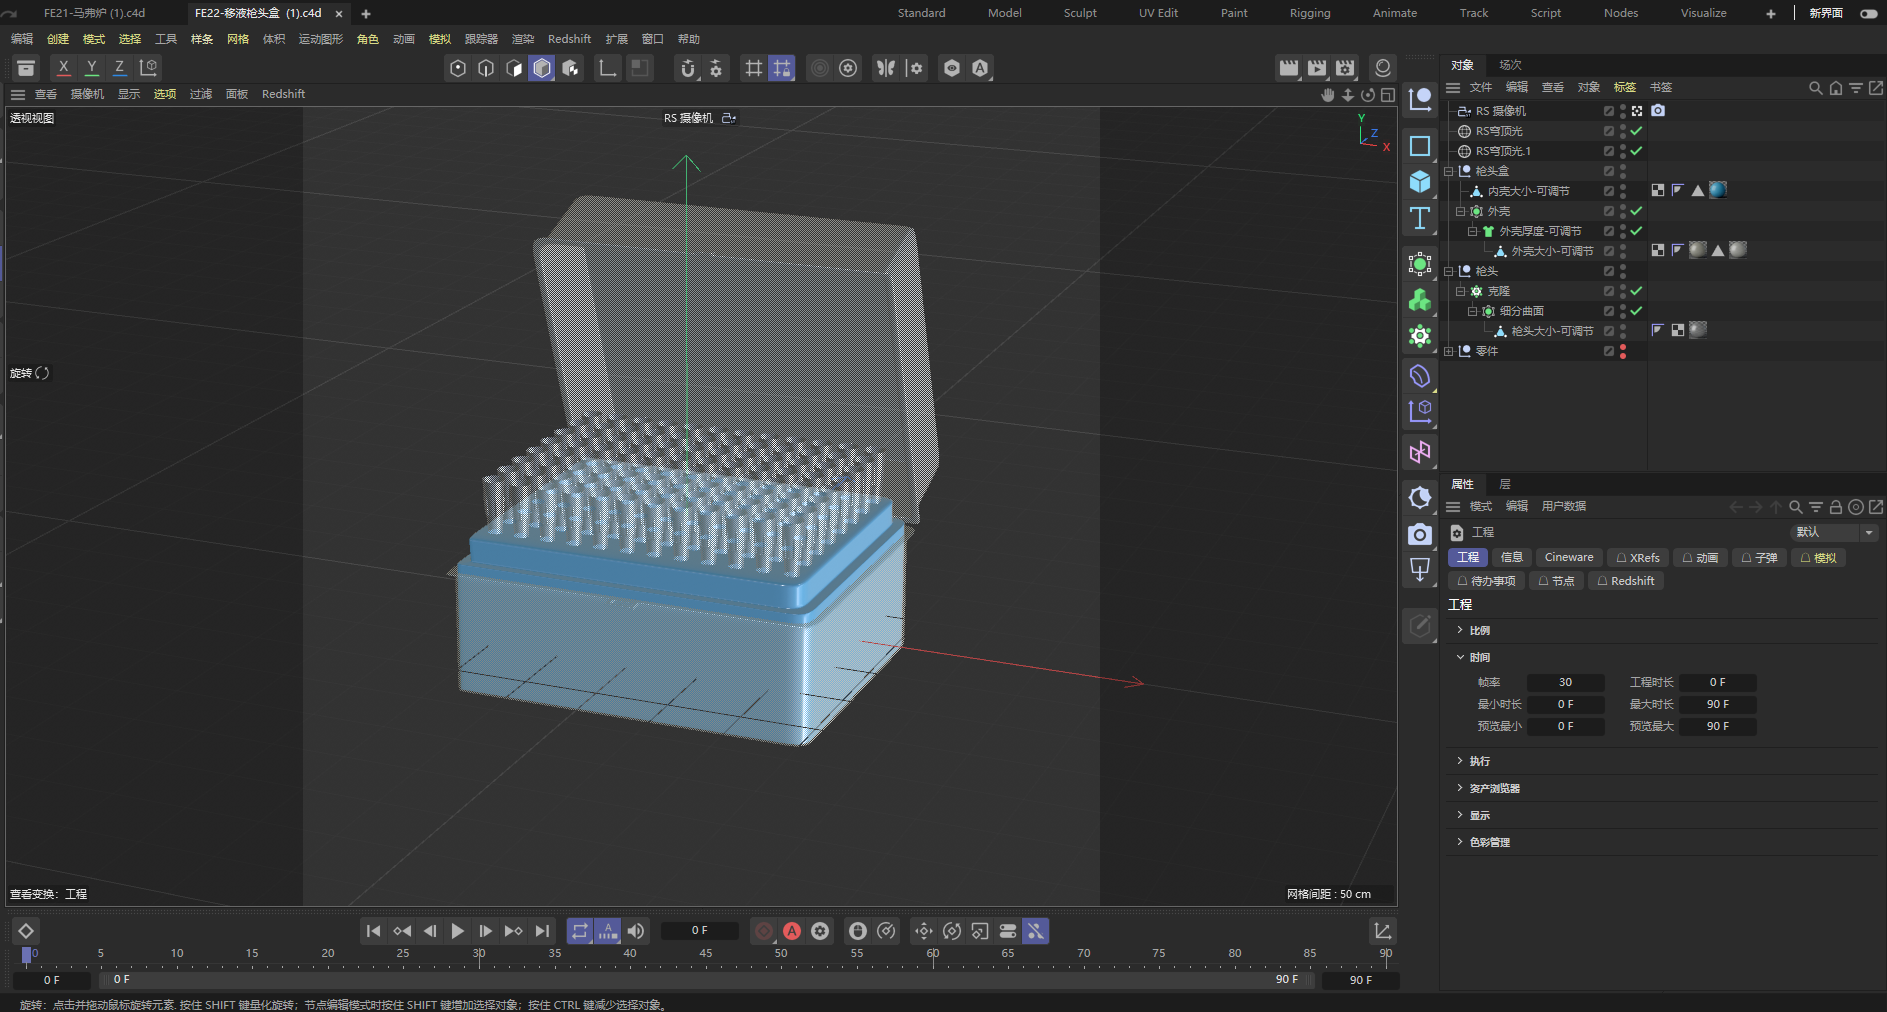
Task: Expand the 资产浏览器 section
Action: pos(1461,788)
